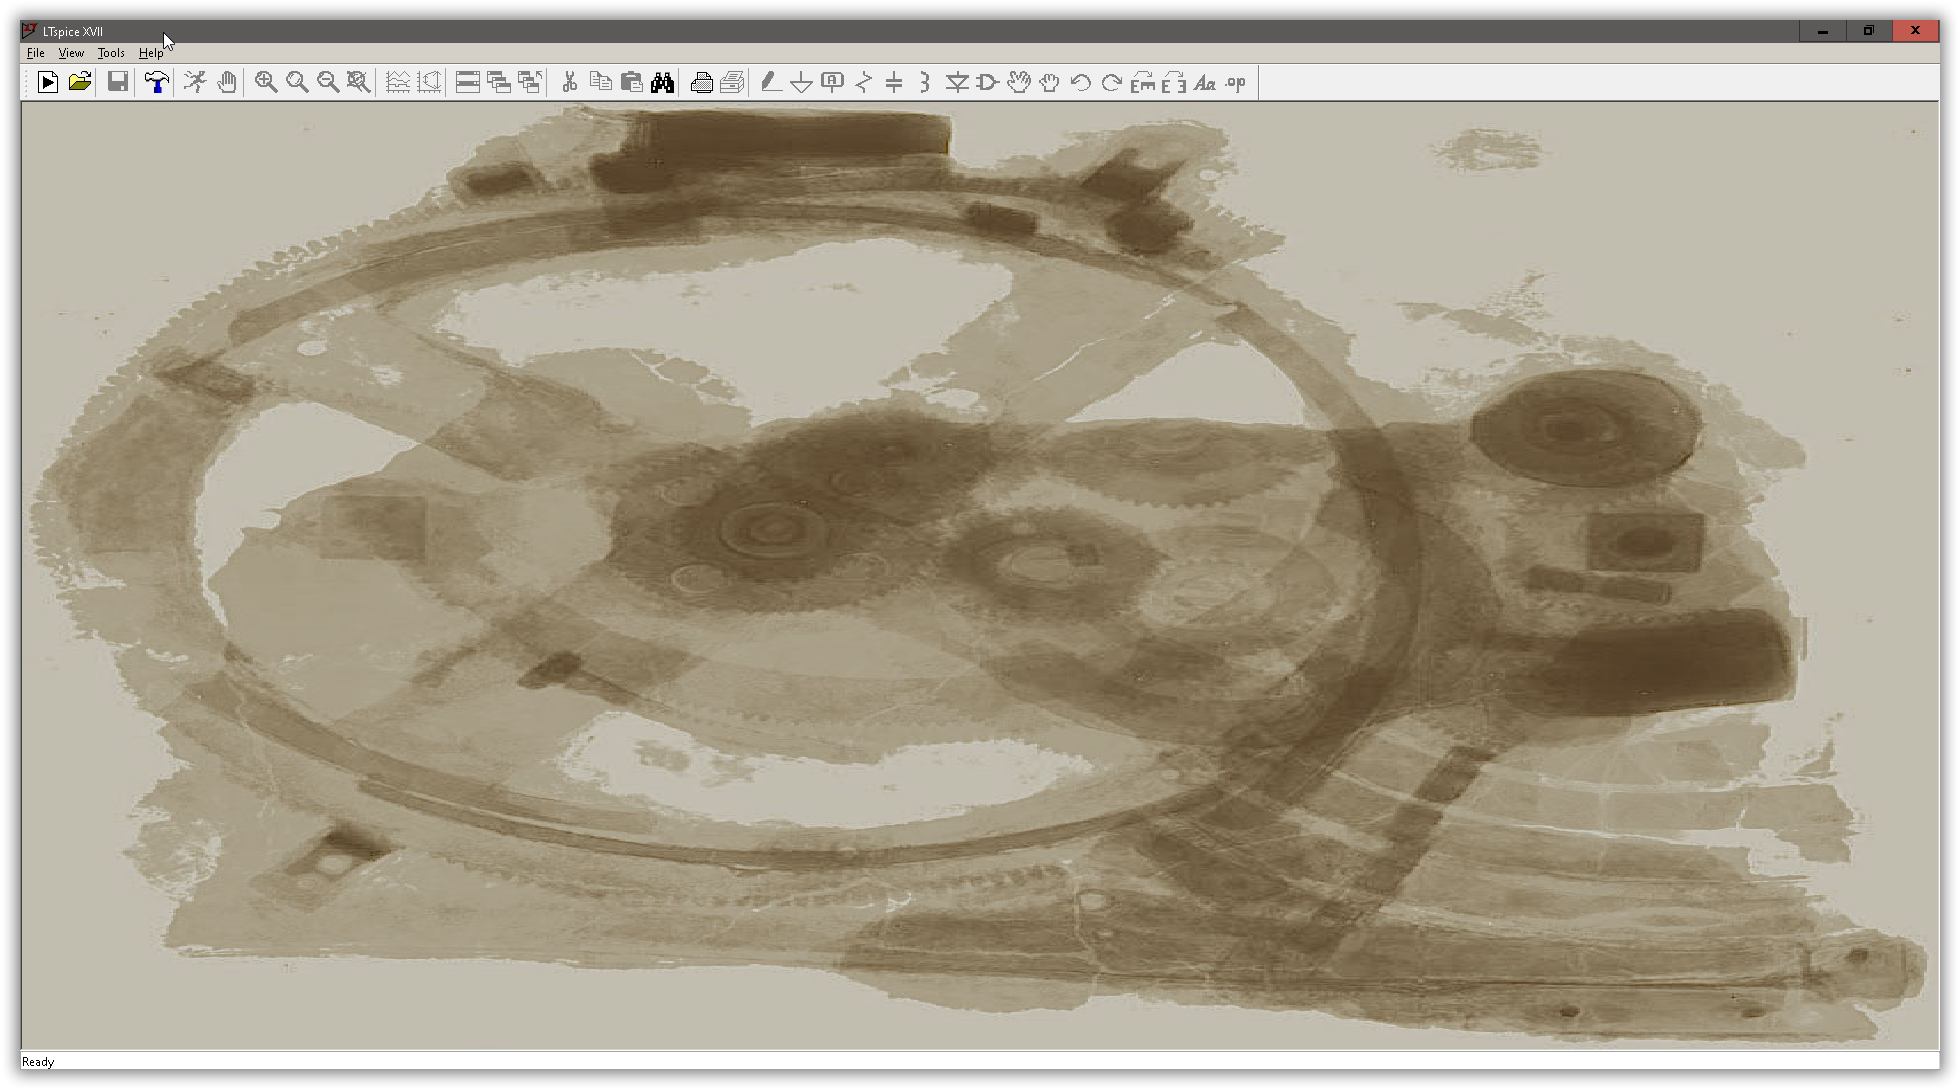Save with the floppy disk icon
The height and width of the screenshot is (1090, 1960).
[x=118, y=82]
